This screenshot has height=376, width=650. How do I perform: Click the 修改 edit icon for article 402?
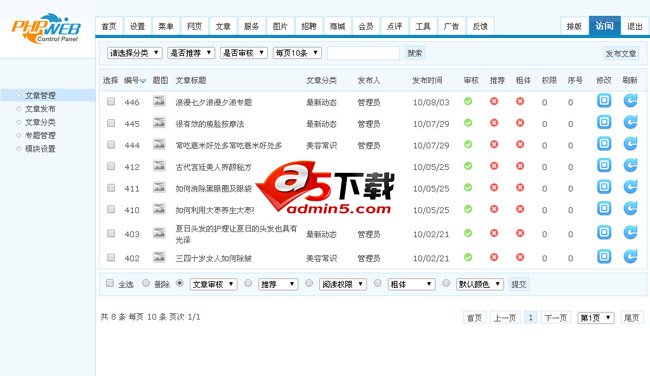pos(604,257)
